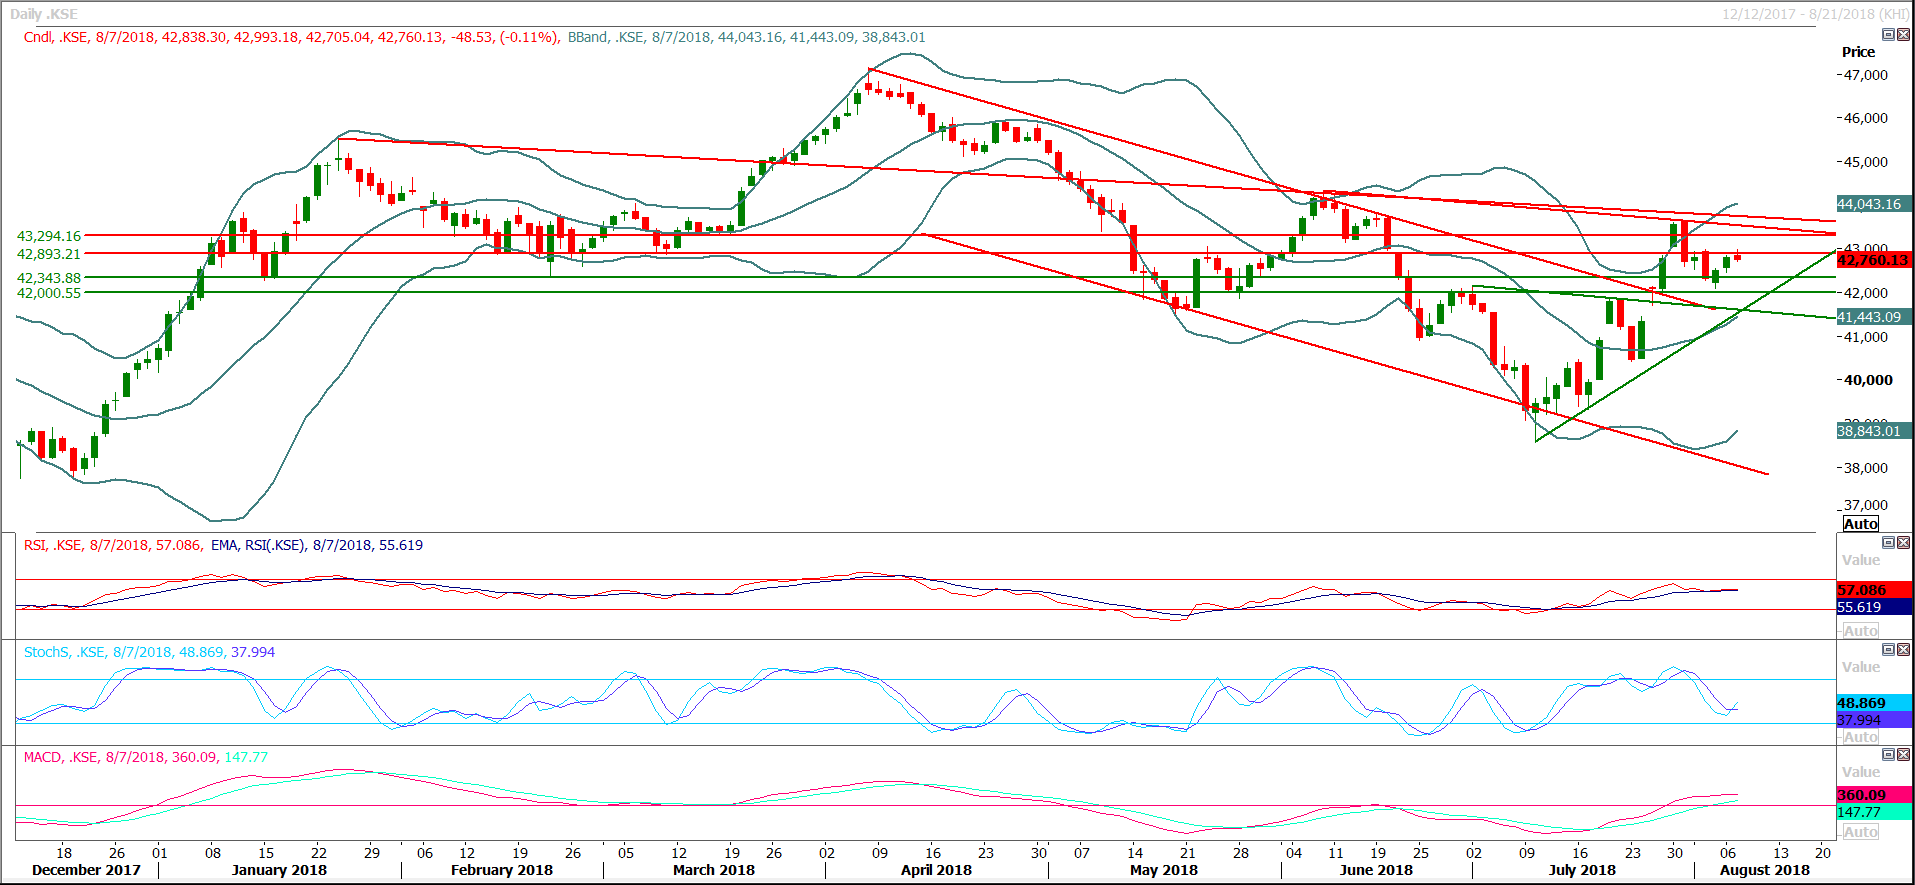The width and height of the screenshot is (1915, 885).
Task: Click the MACD value tag 360.09
Action: point(1874,795)
